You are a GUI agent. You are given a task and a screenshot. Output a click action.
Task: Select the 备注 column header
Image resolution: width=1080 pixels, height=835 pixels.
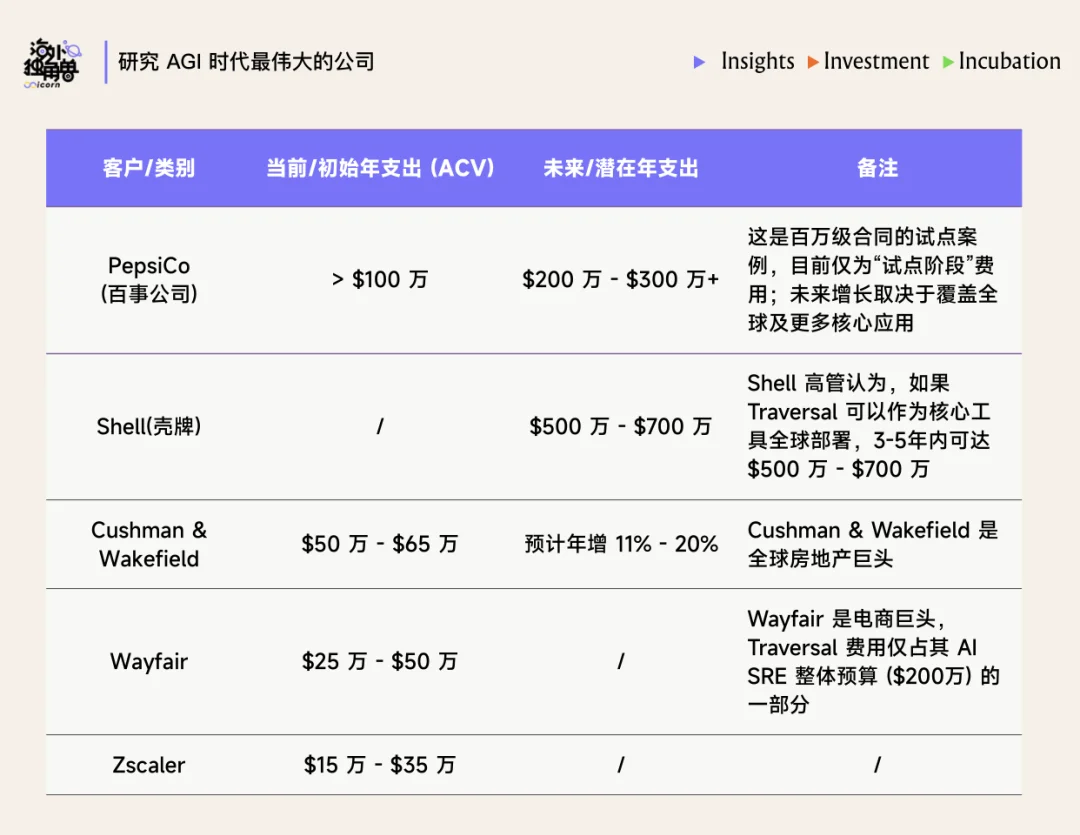(x=877, y=168)
